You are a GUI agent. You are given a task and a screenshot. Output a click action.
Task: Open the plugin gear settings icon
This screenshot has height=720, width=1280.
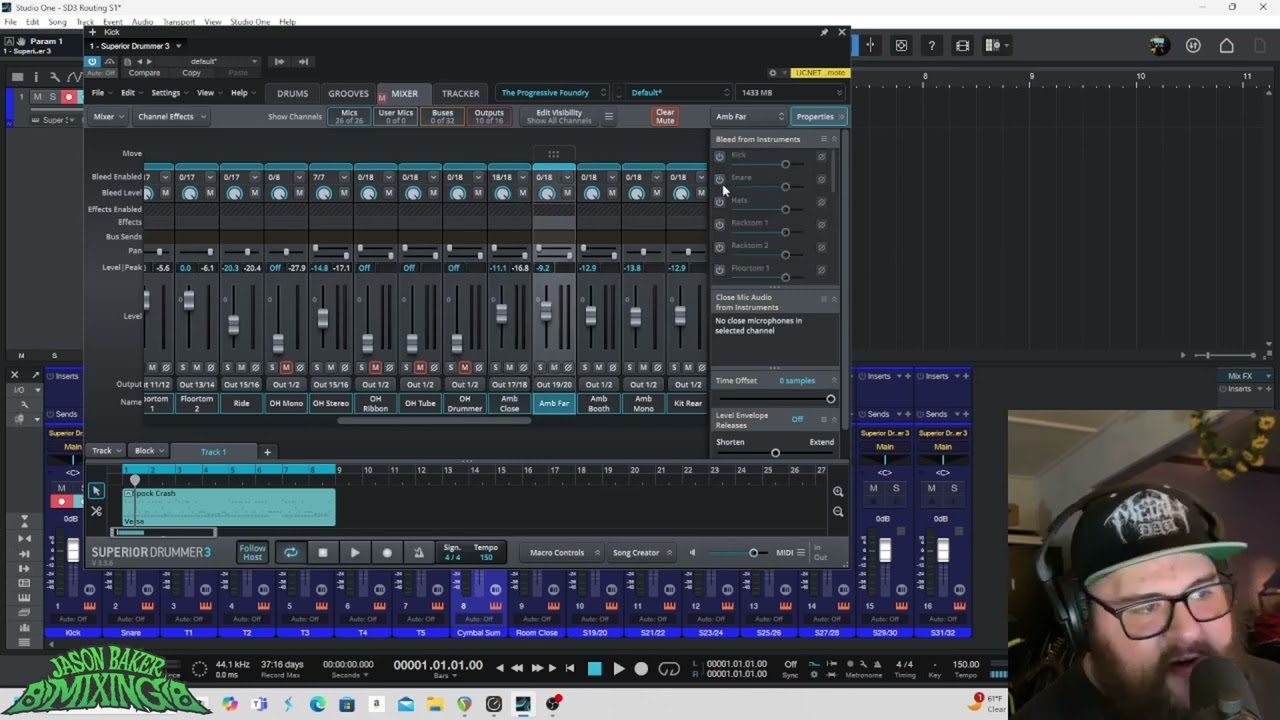tap(772, 73)
